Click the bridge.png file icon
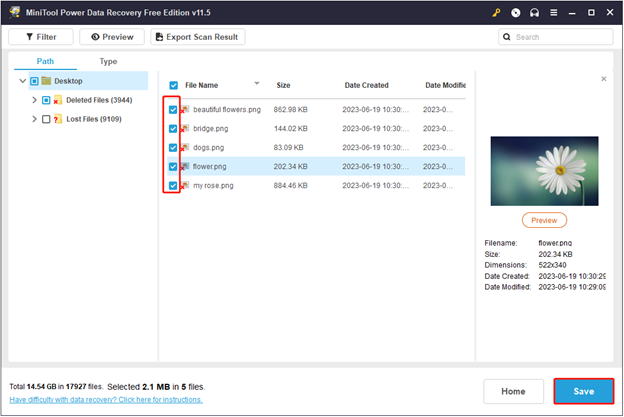Image resolution: width=624 pixels, height=417 pixels. pyautogui.click(x=185, y=129)
